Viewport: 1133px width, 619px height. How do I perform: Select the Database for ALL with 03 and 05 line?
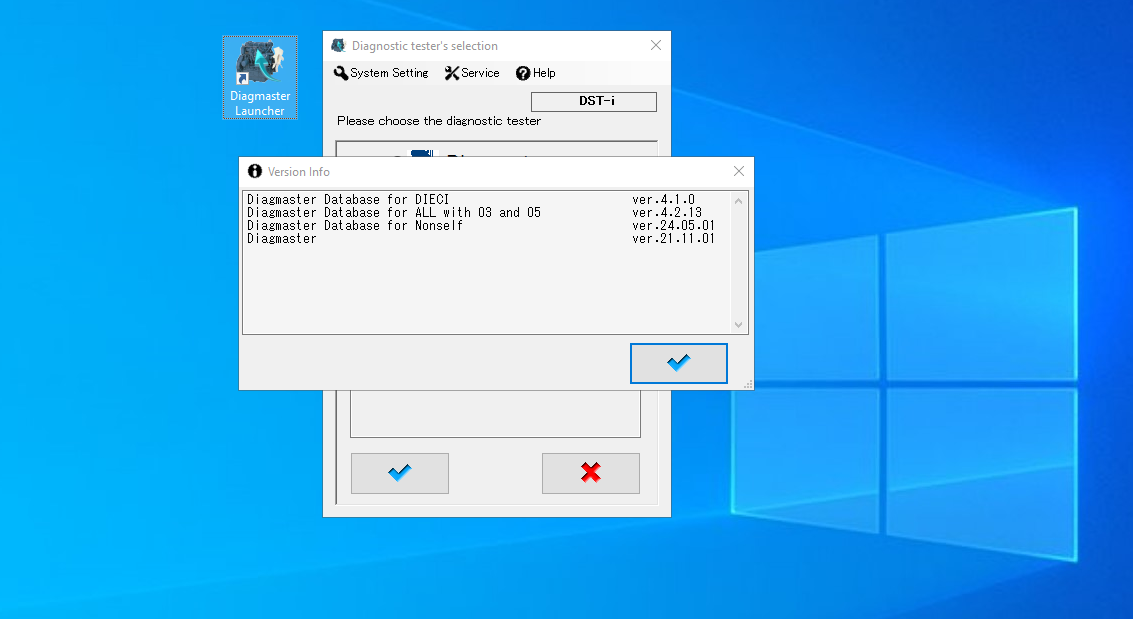(394, 213)
